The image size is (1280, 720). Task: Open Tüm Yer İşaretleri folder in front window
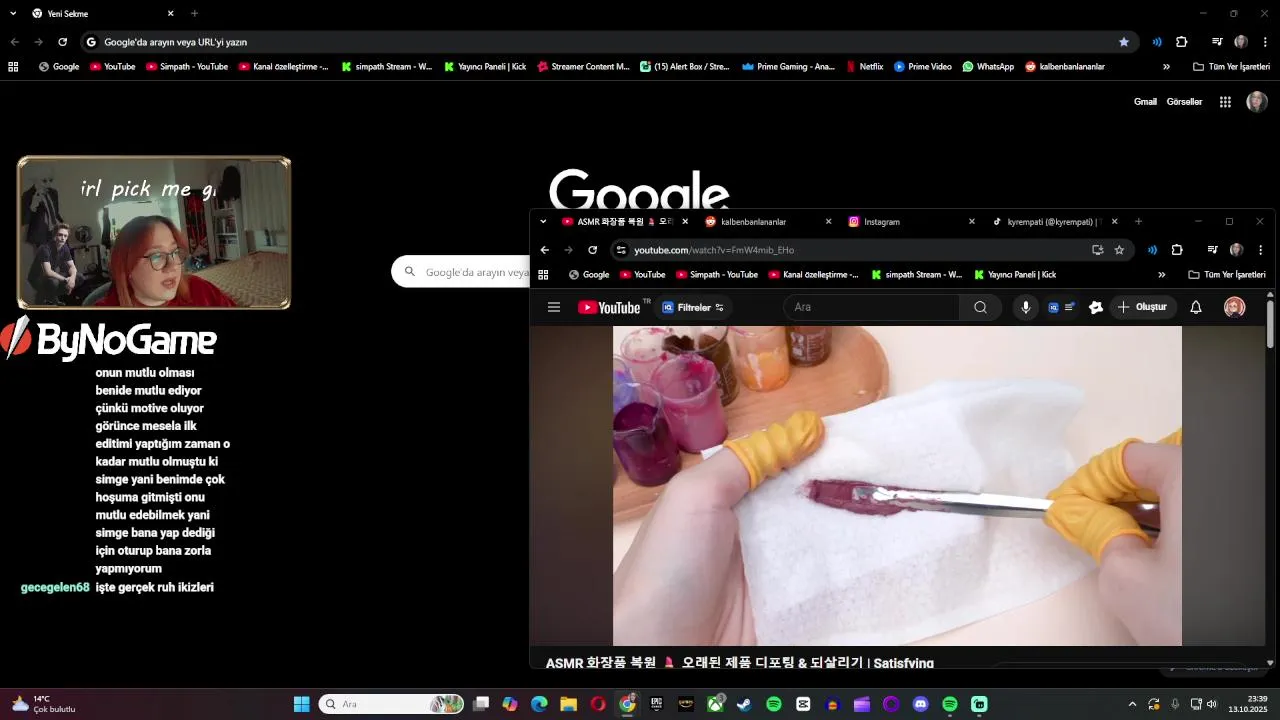(x=1227, y=275)
